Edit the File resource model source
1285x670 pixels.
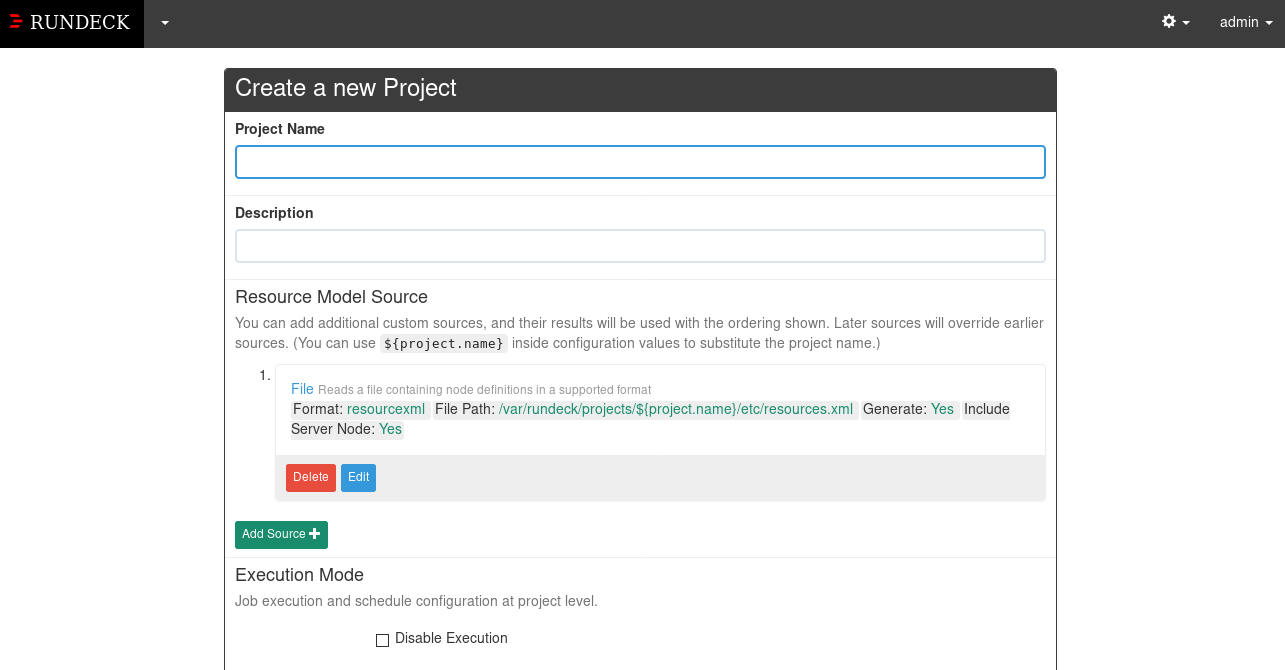tap(358, 477)
